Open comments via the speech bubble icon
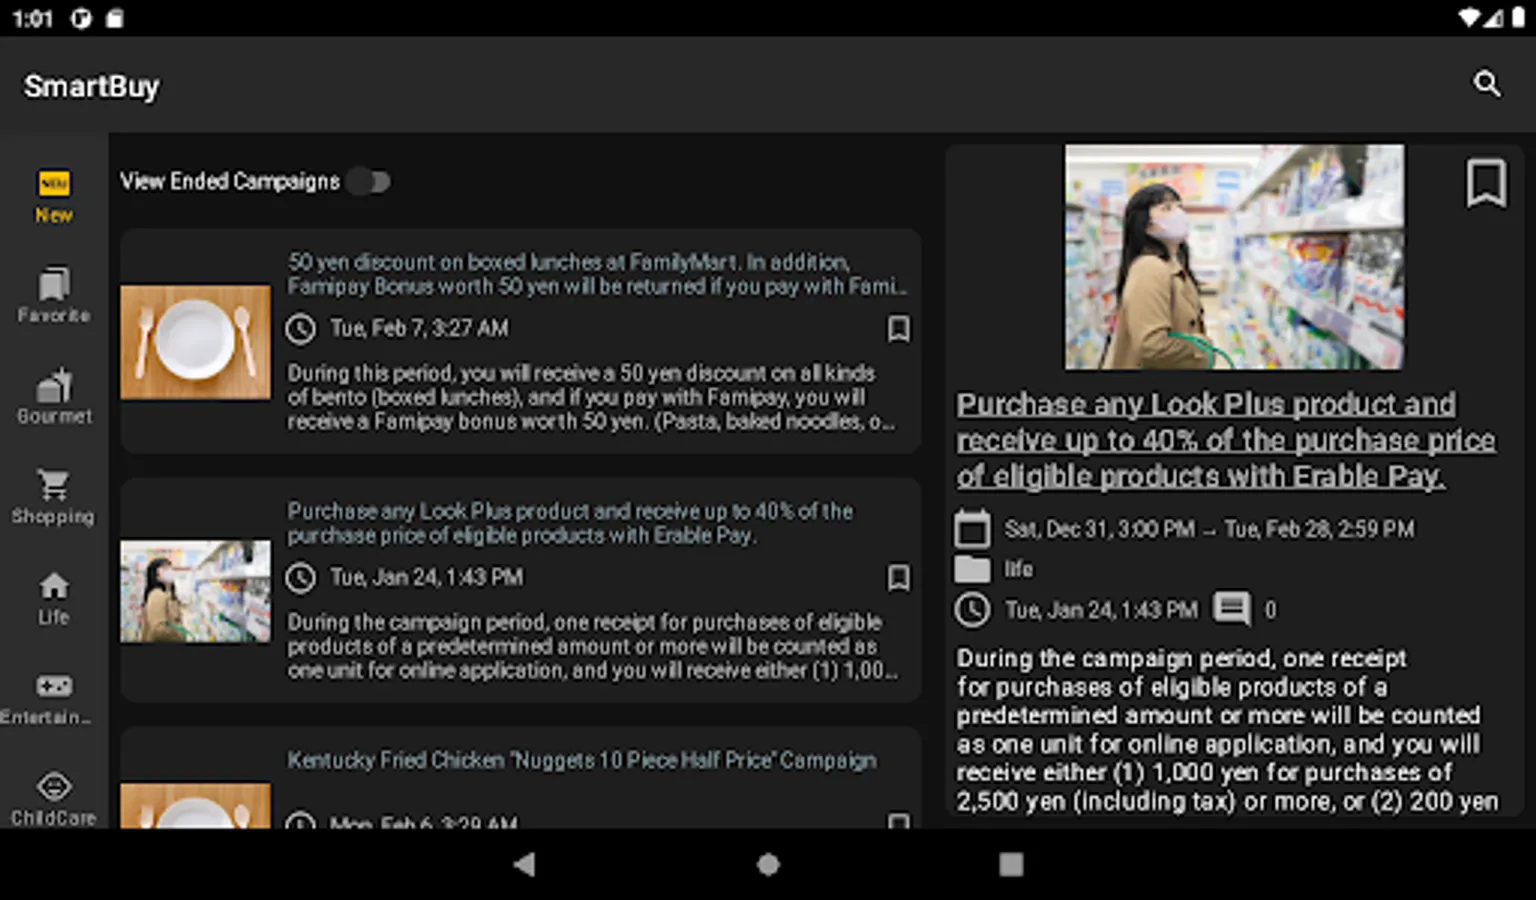 pos(1232,609)
